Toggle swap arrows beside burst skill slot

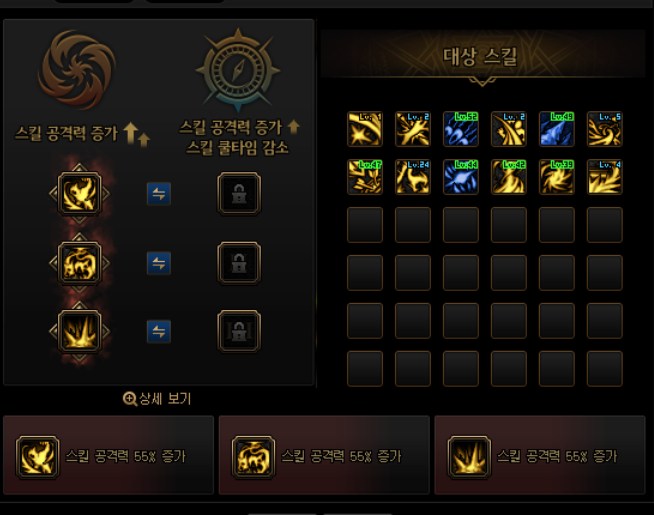coord(159,332)
